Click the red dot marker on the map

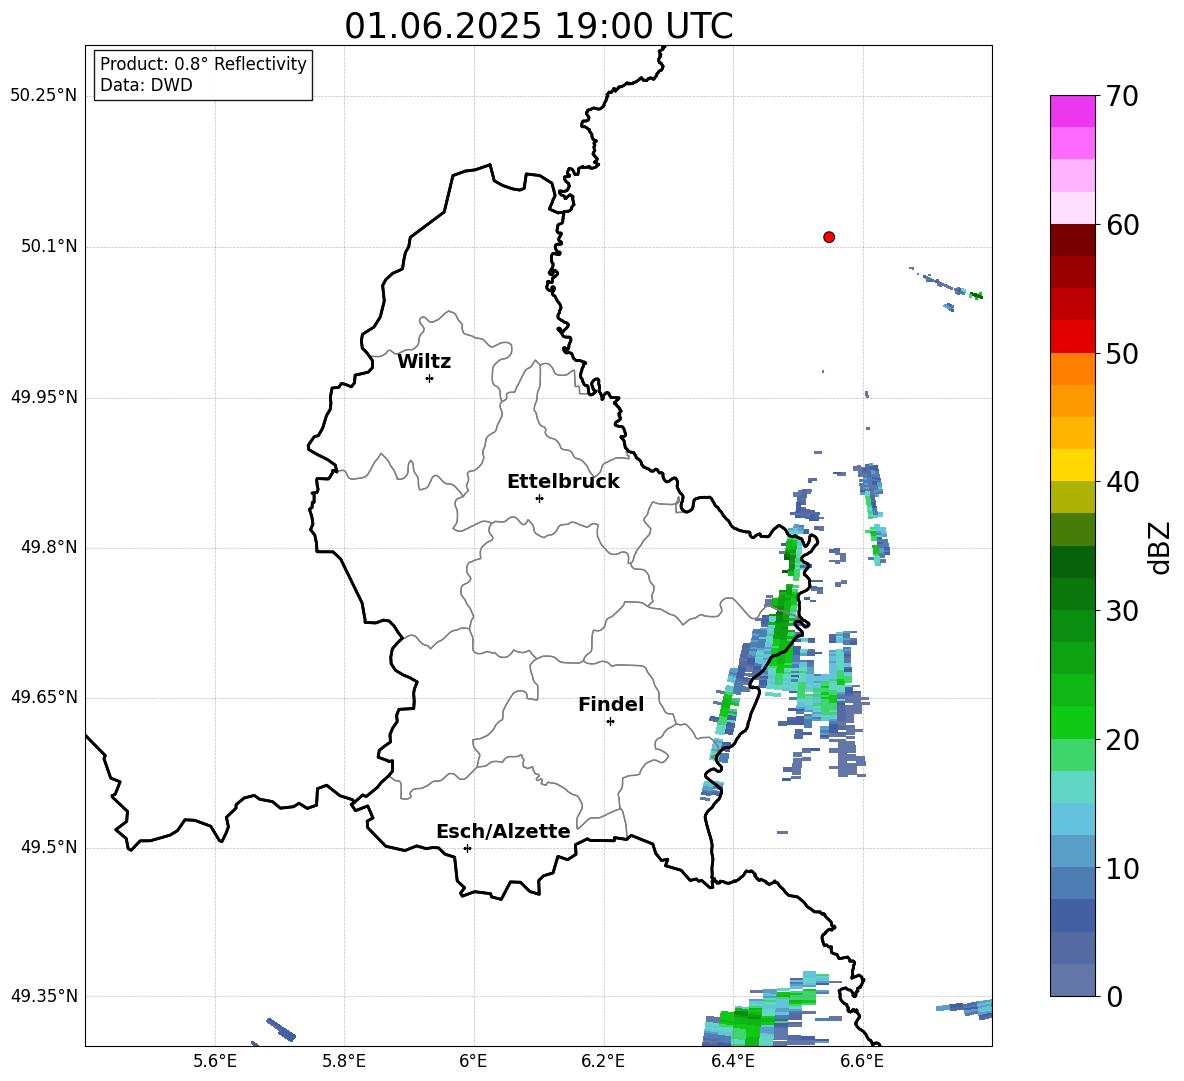(x=829, y=237)
